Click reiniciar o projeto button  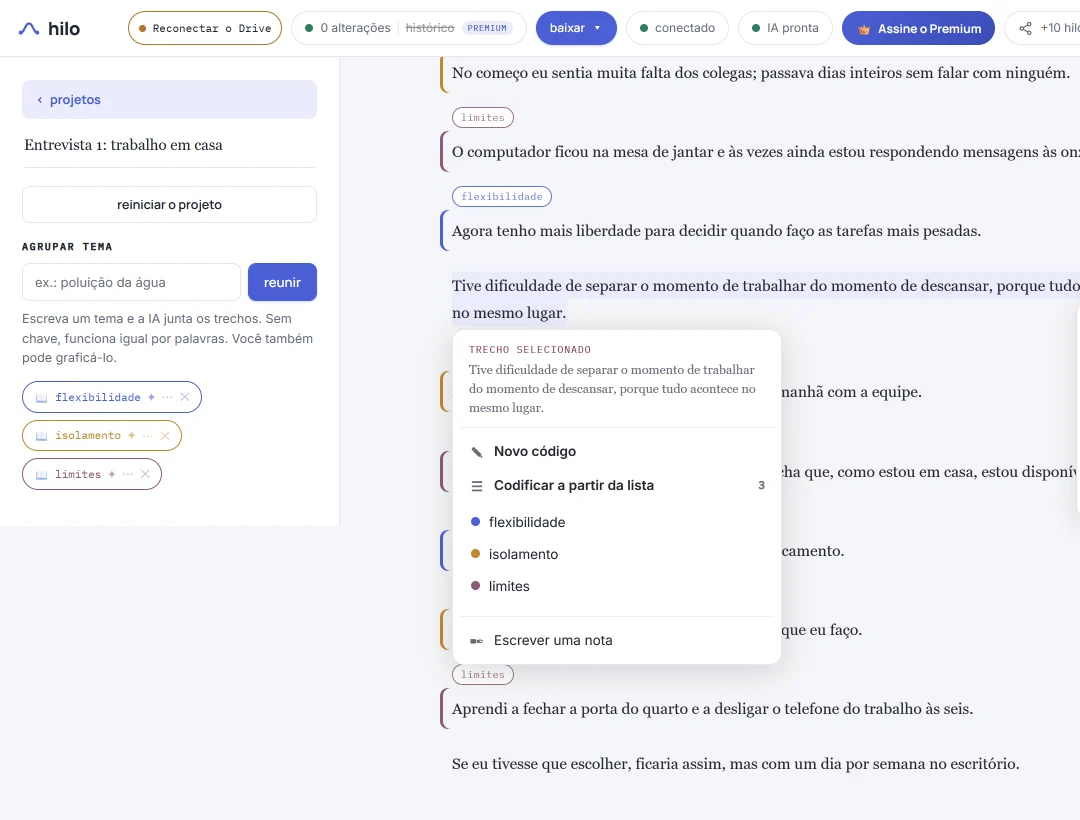pos(169,204)
